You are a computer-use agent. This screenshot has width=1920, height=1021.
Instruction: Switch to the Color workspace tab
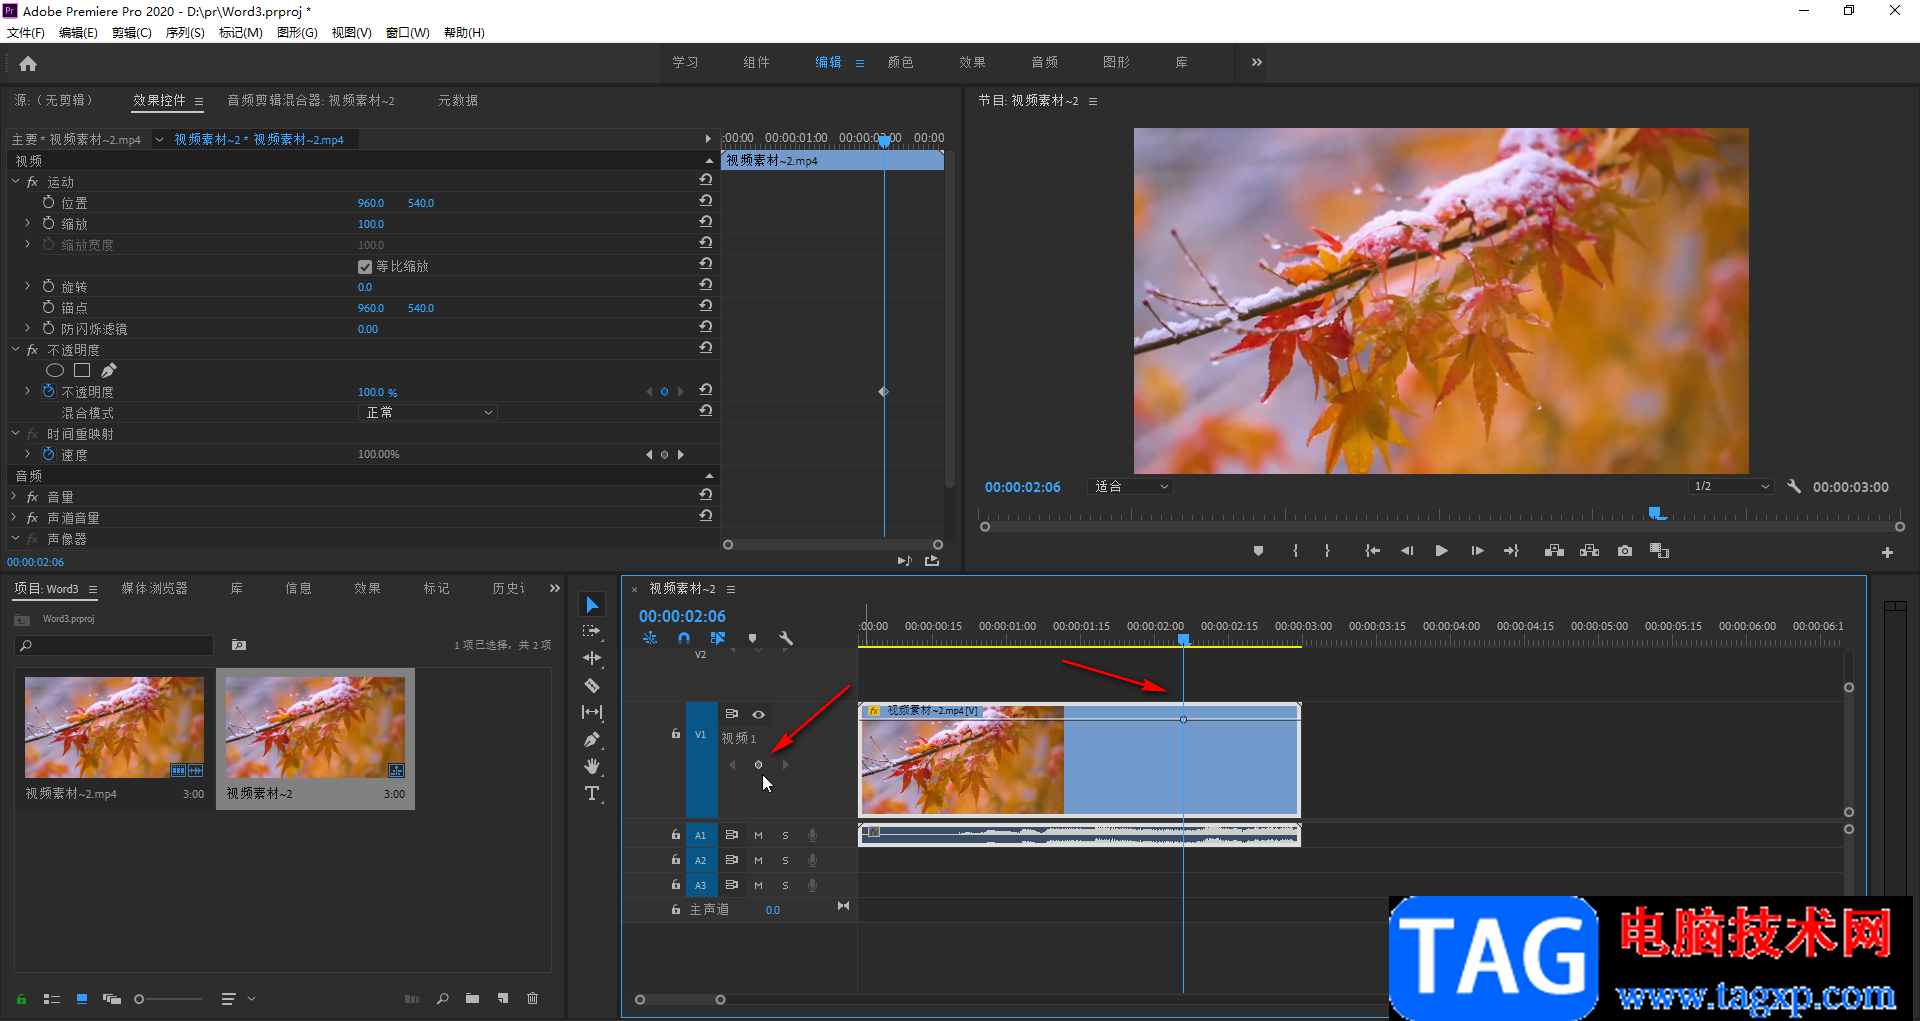point(900,62)
